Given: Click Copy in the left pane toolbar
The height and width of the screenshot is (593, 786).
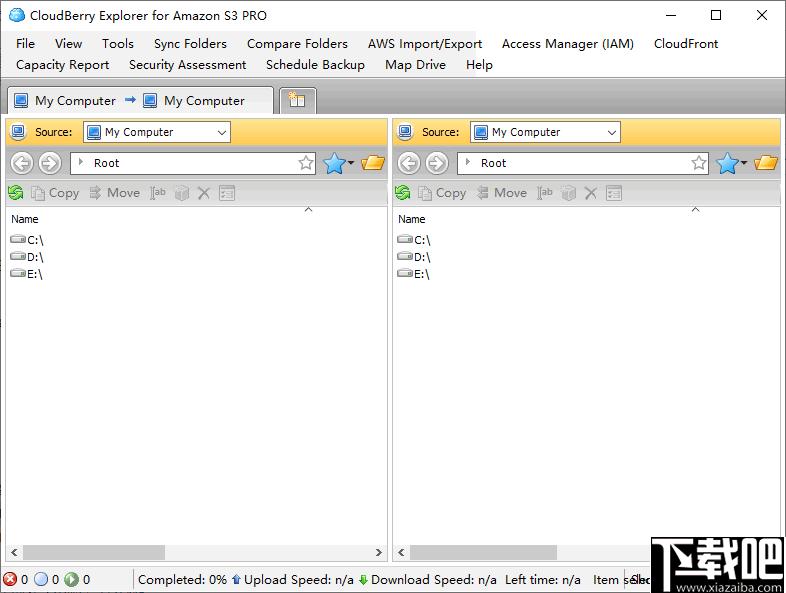Looking at the screenshot, I should [x=55, y=193].
